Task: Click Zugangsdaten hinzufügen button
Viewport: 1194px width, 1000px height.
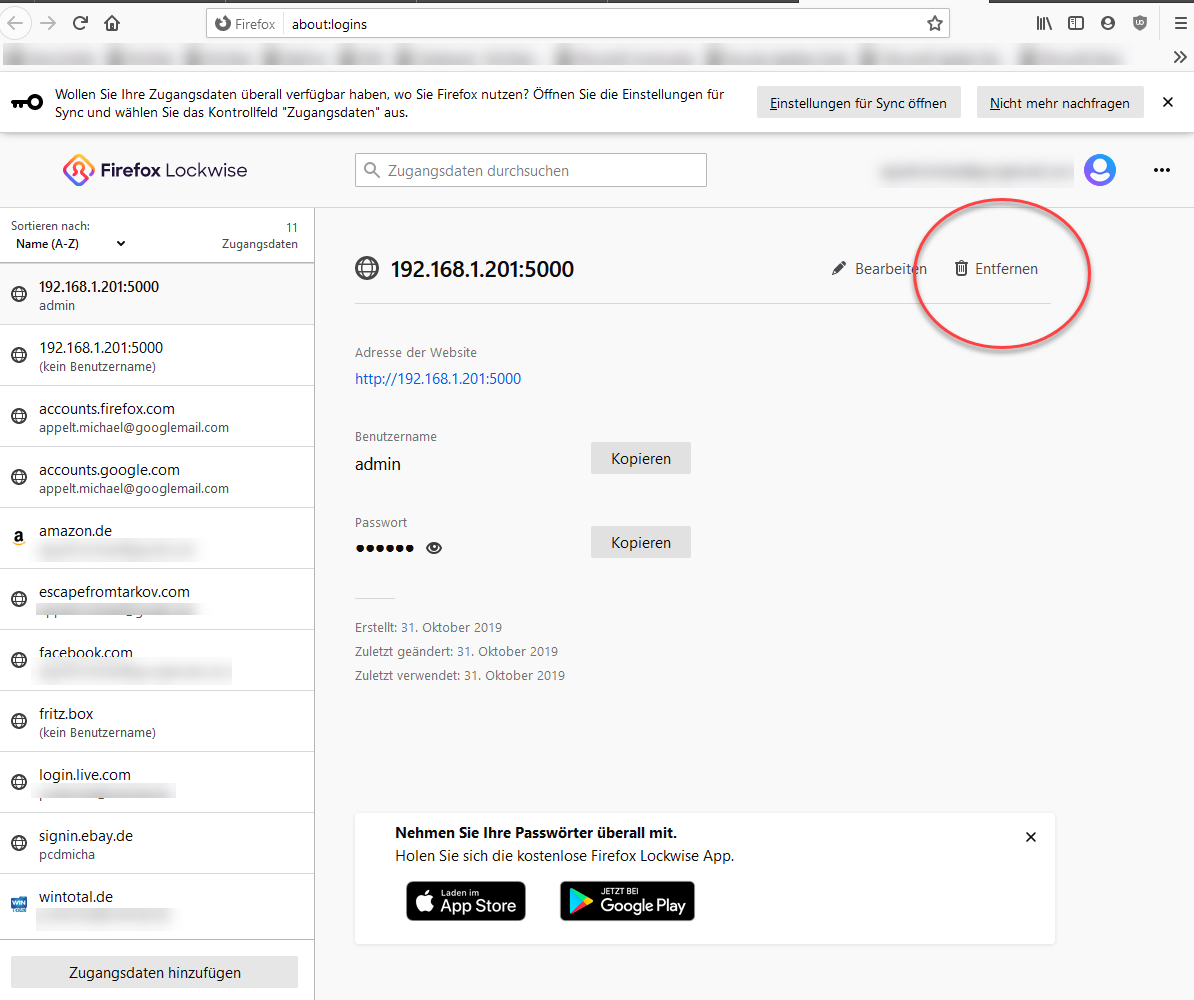Action: coord(155,972)
